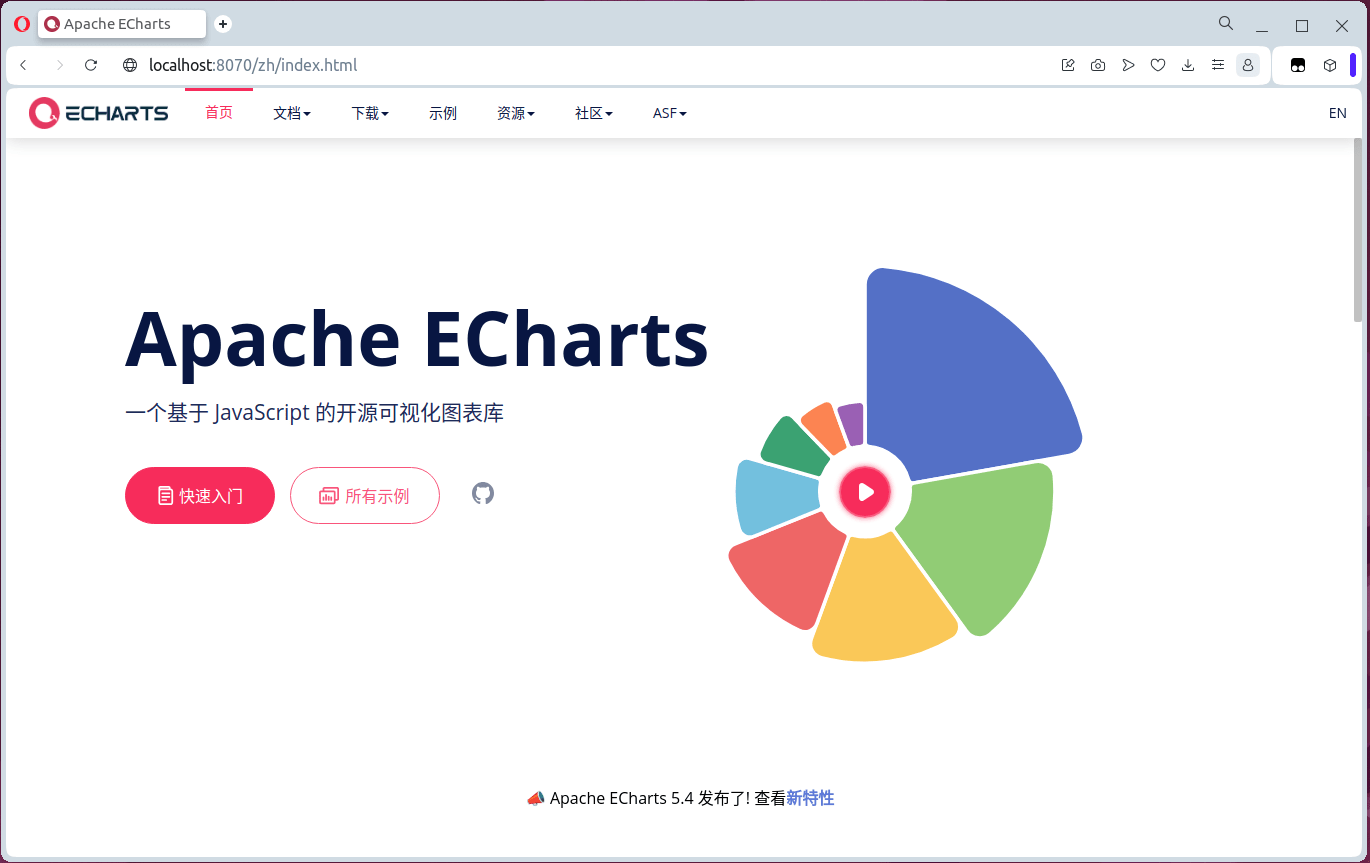This screenshot has width=1370, height=863.
Task: Expand the 社区 dropdown menu
Action: click(594, 113)
